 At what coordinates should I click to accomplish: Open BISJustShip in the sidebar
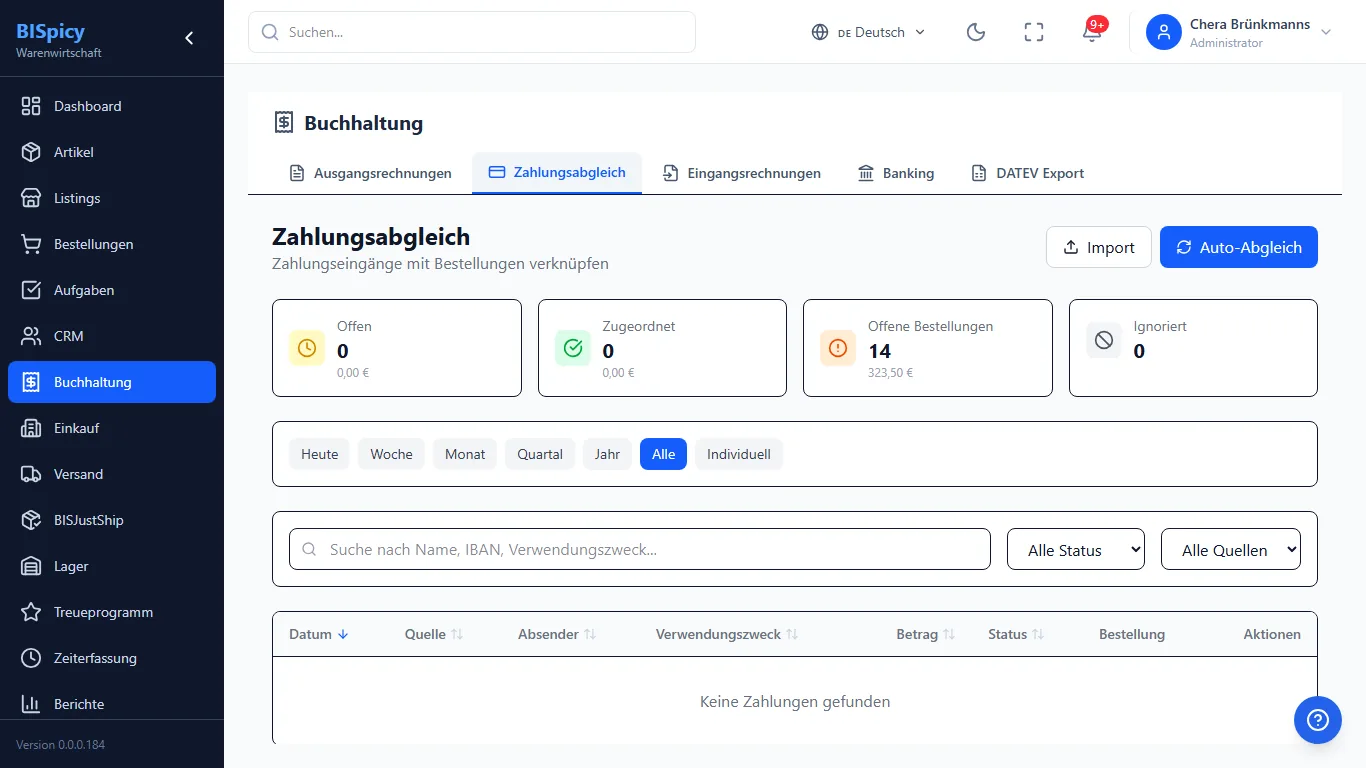112,520
